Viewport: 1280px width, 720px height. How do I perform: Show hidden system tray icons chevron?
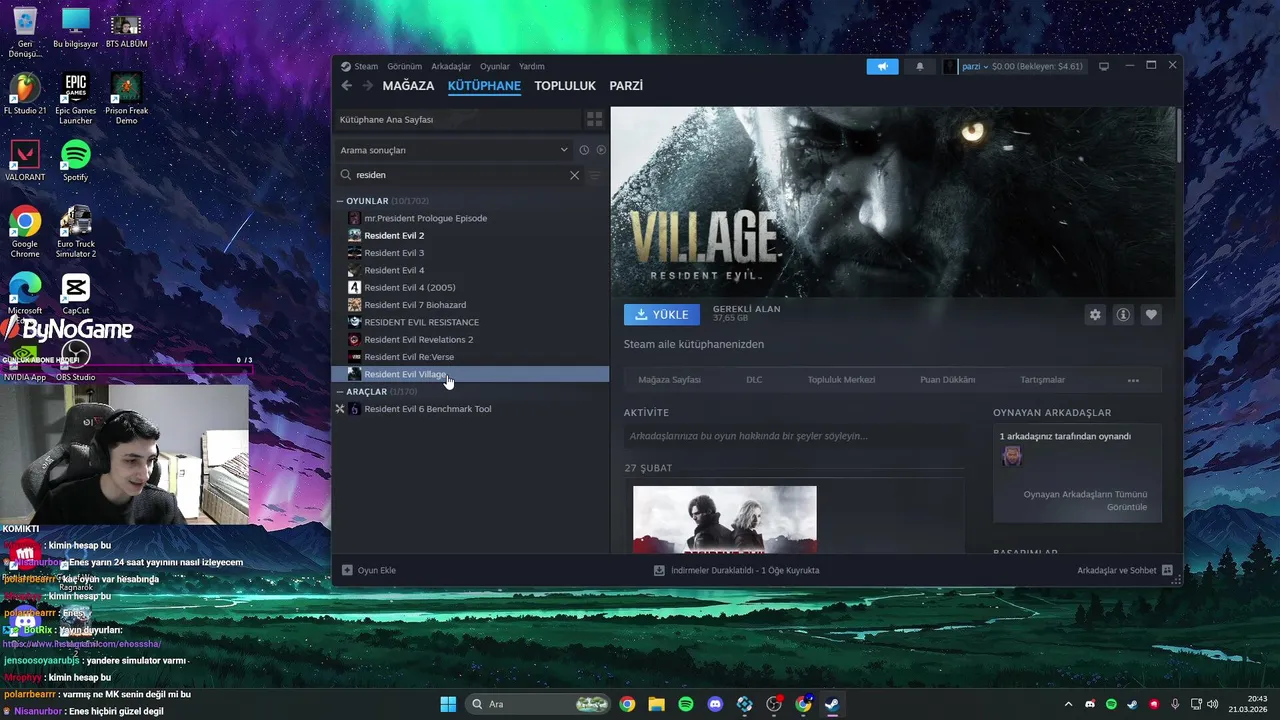point(1068,704)
